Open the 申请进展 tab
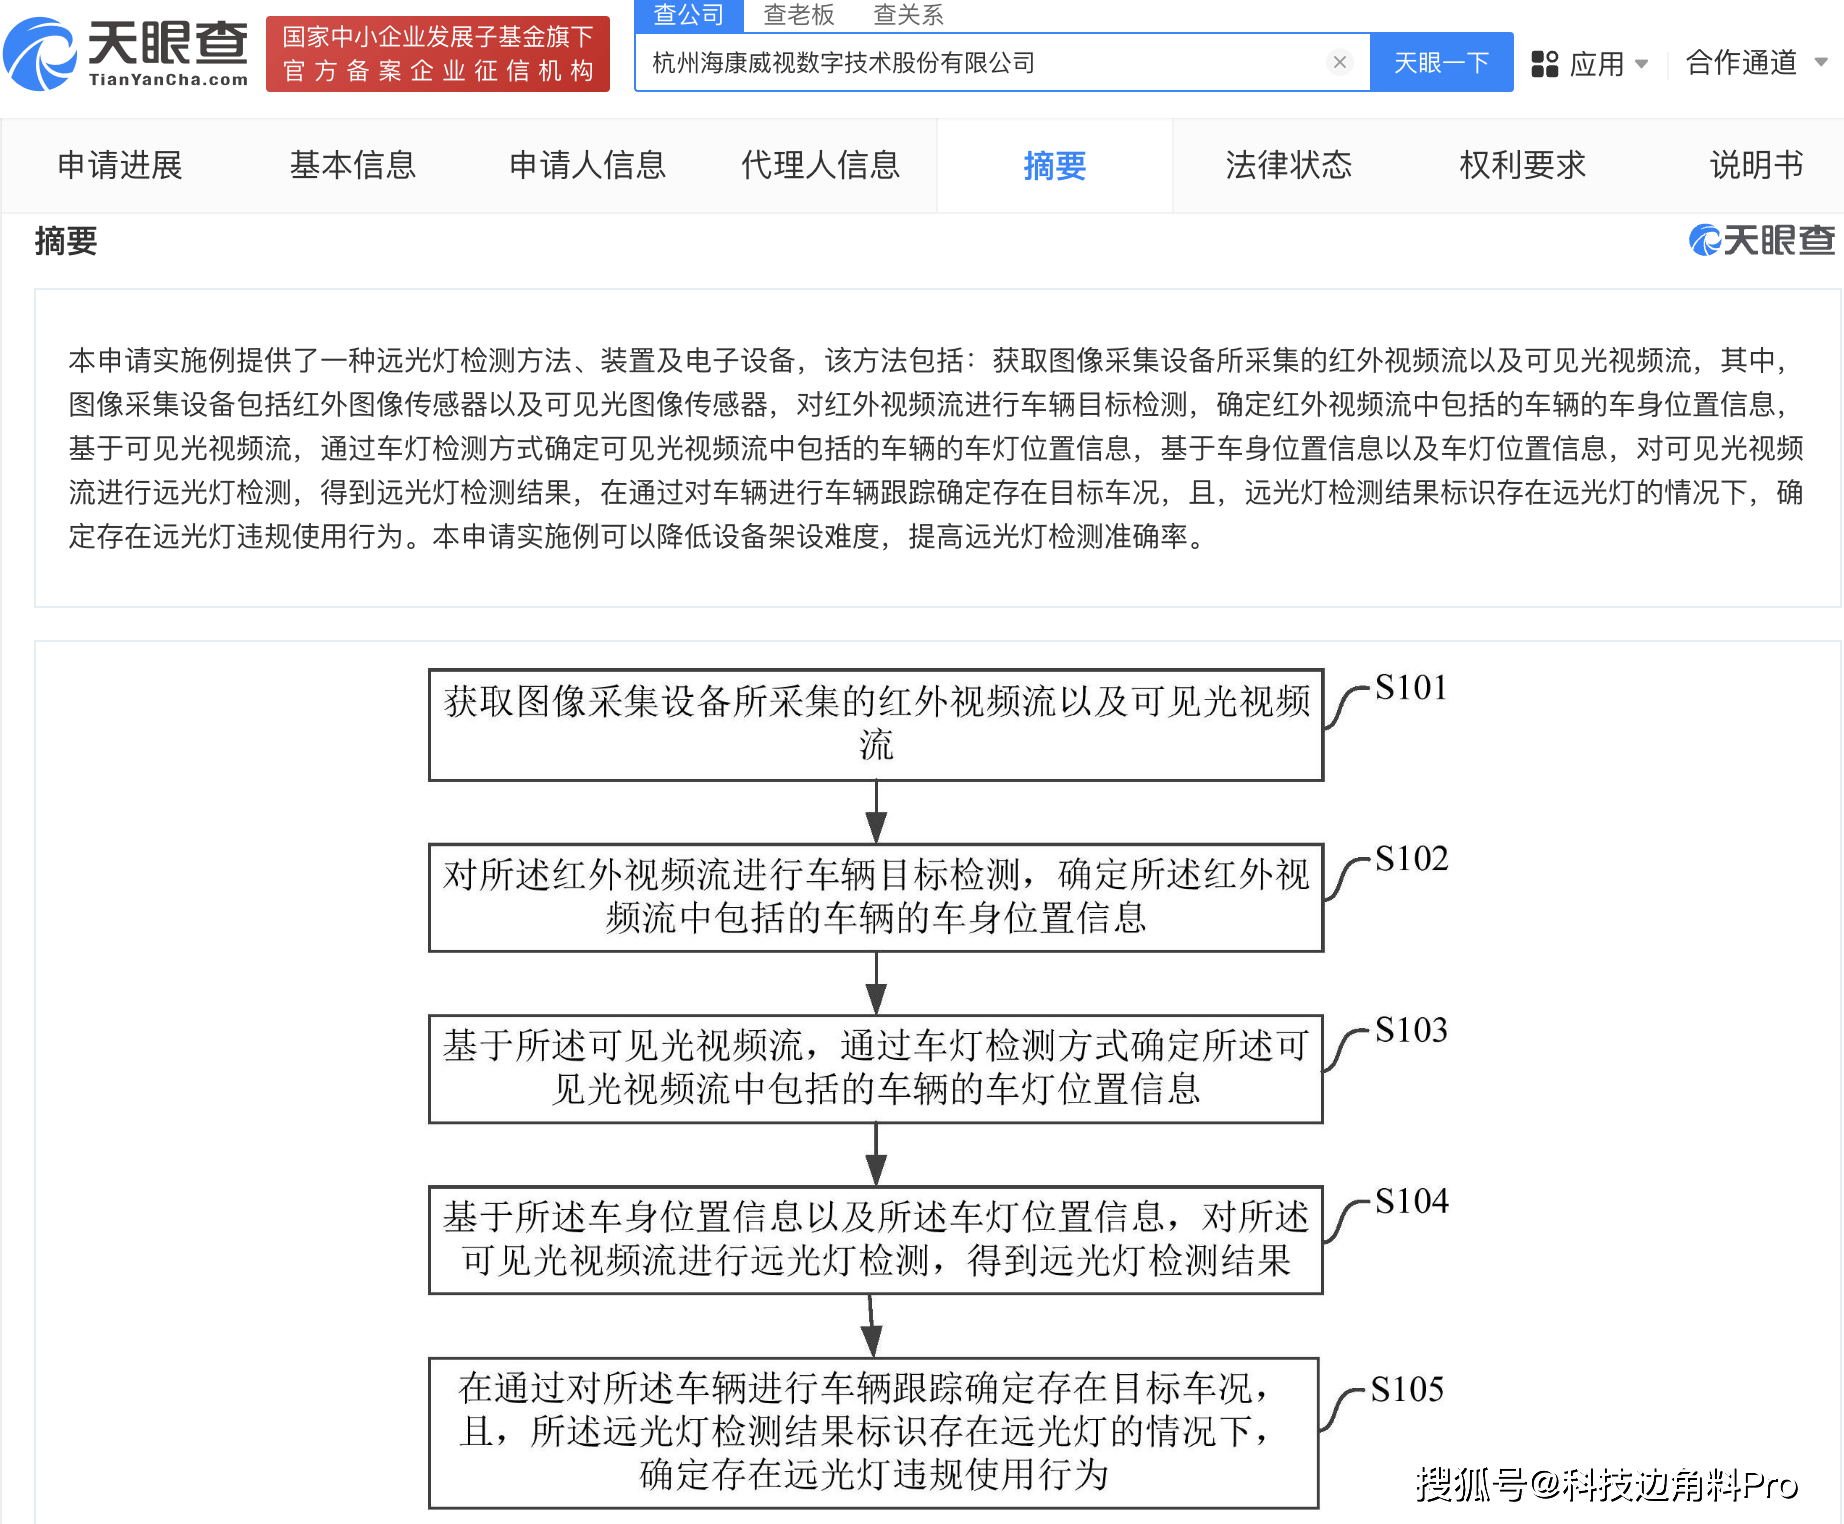Image resolution: width=1844 pixels, height=1524 pixels. tap(121, 166)
